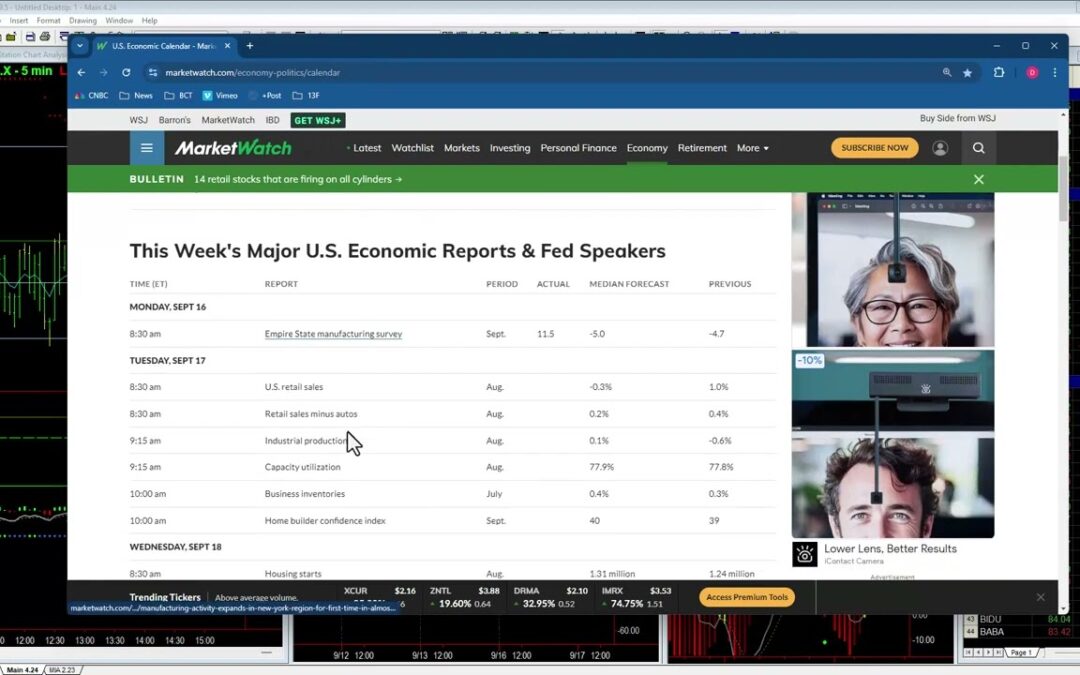Open the Markets navigation item
The height and width of the screenshot is (675, 1080).
tap(461, 148)
